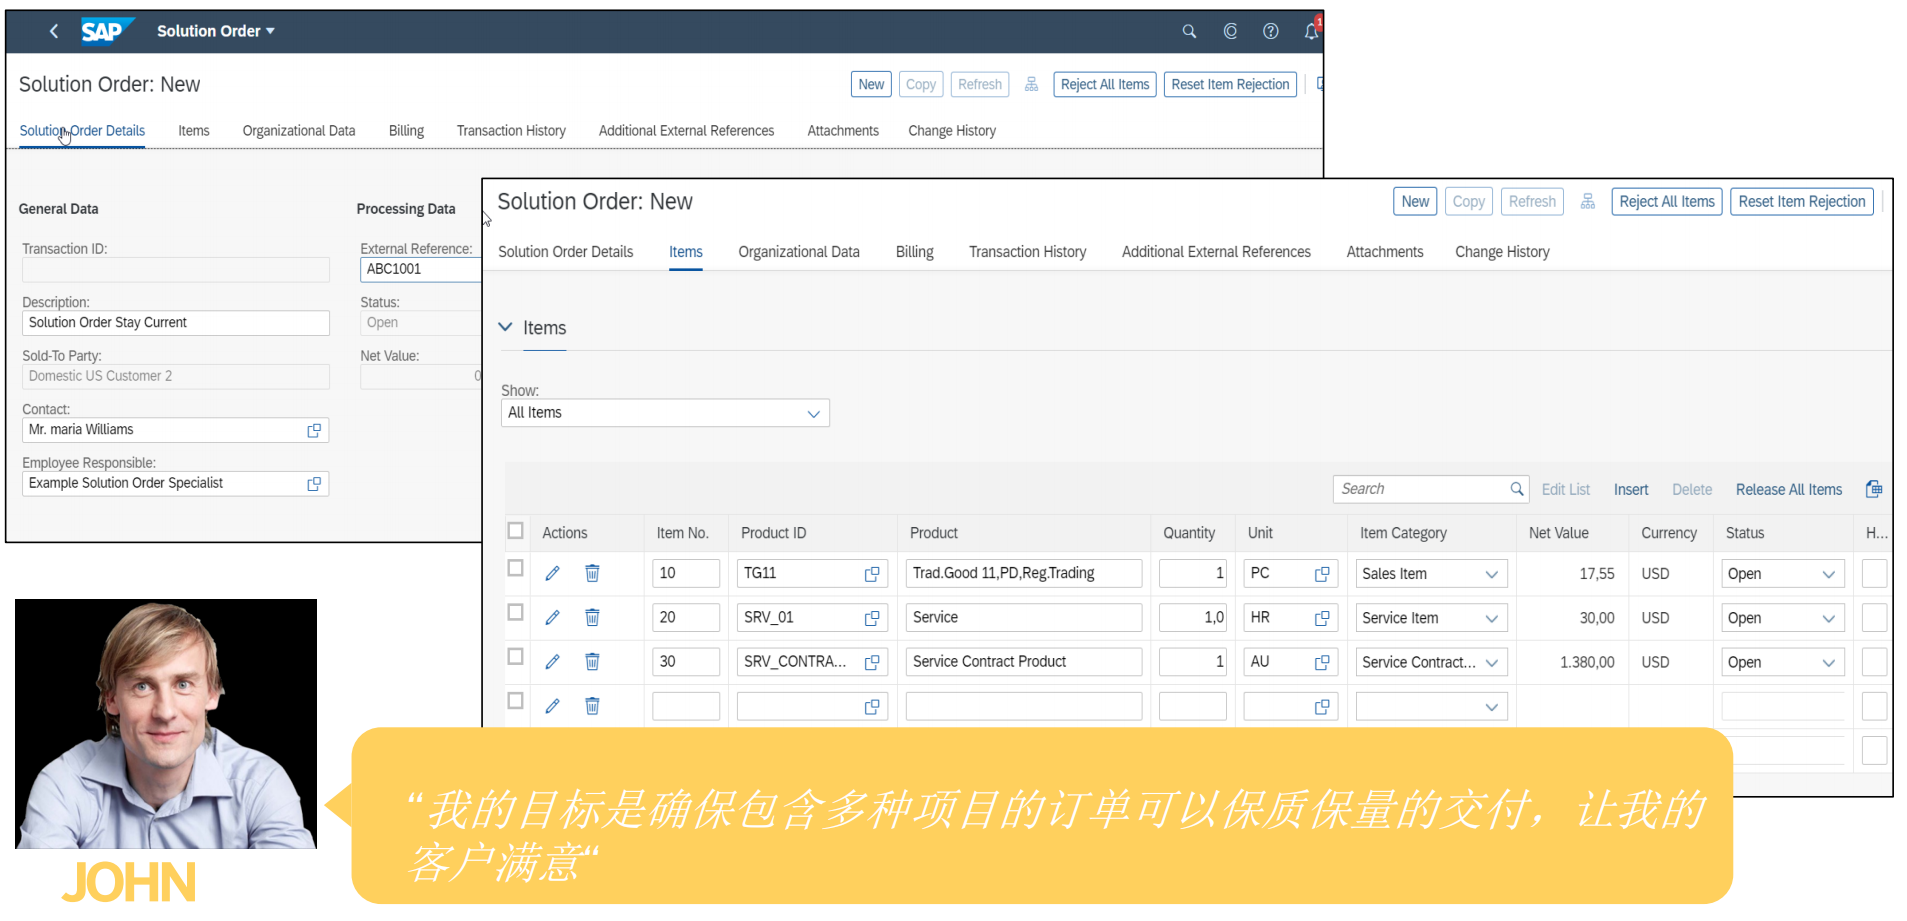Delete item 20 using its trash icon
The height and width of the screenshot is (921, 1907).
pos(592,617)
